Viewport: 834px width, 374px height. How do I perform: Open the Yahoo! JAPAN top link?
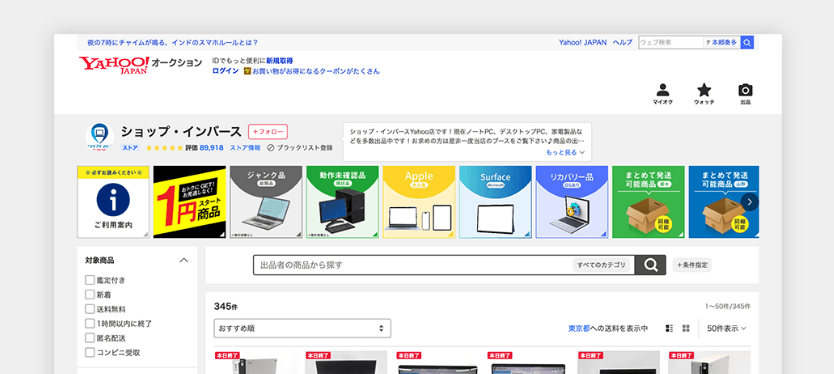point(582,43)
